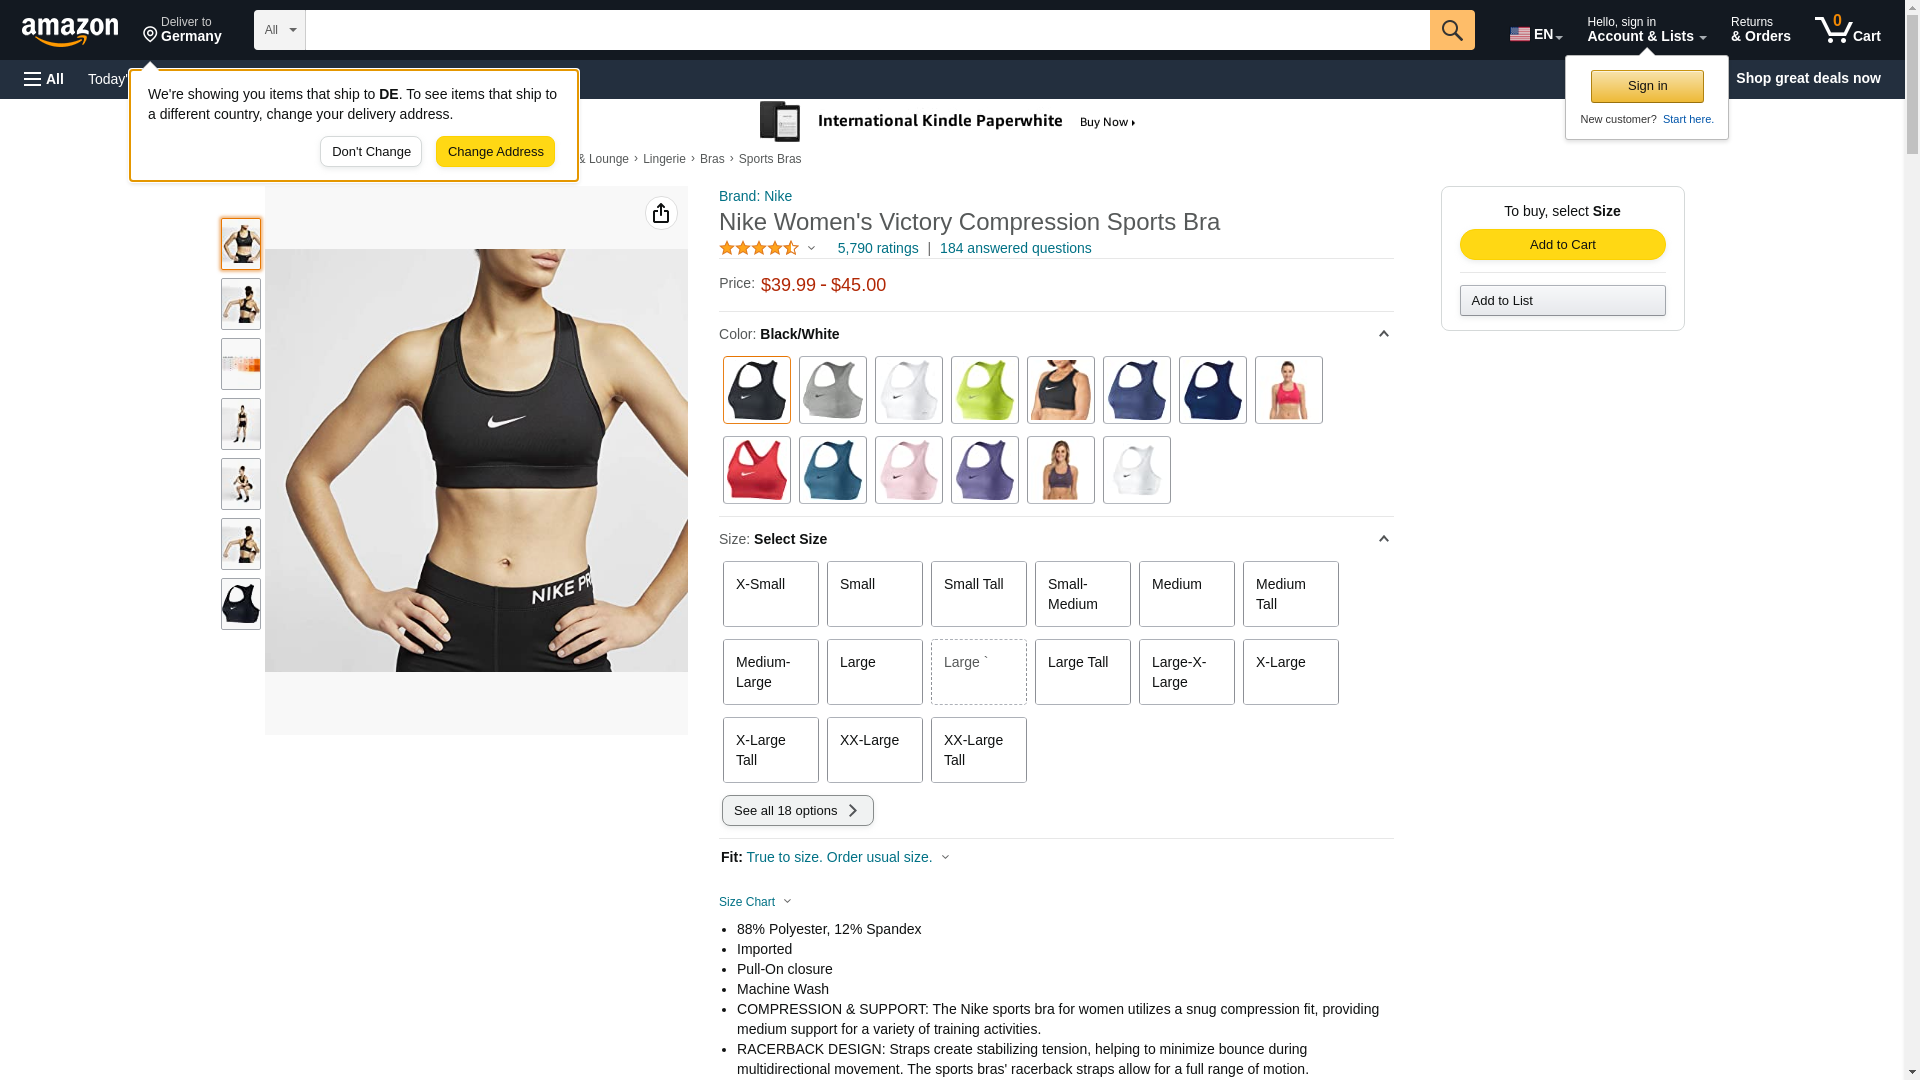Collapse the Color section chevron
Image resolution: width=1920 pixels, height=1080 pixels.
(x=1383, y=334)
